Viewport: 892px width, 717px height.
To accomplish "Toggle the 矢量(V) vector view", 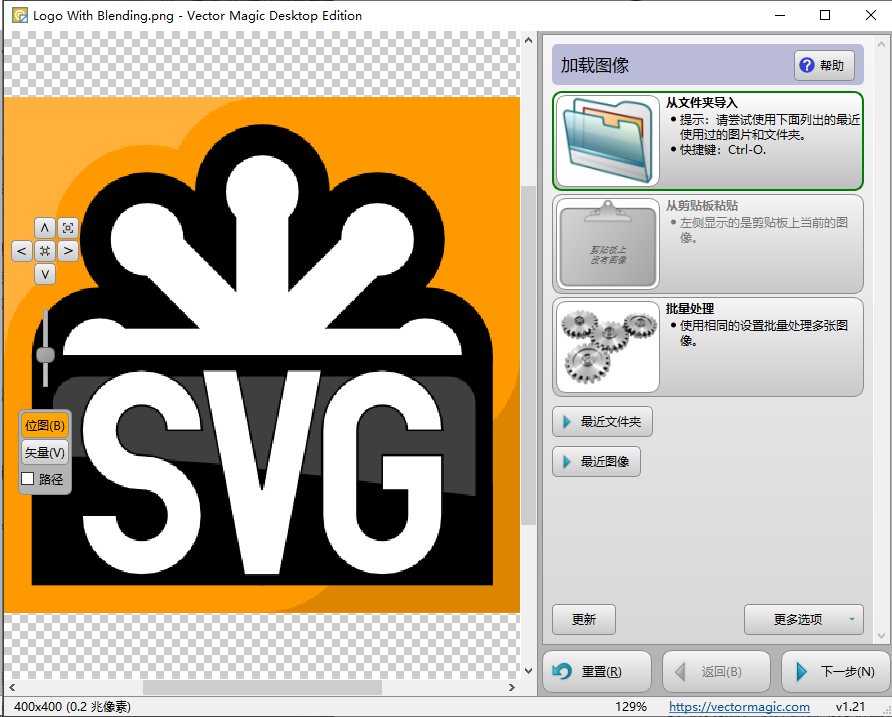I will tap(45, 453).
